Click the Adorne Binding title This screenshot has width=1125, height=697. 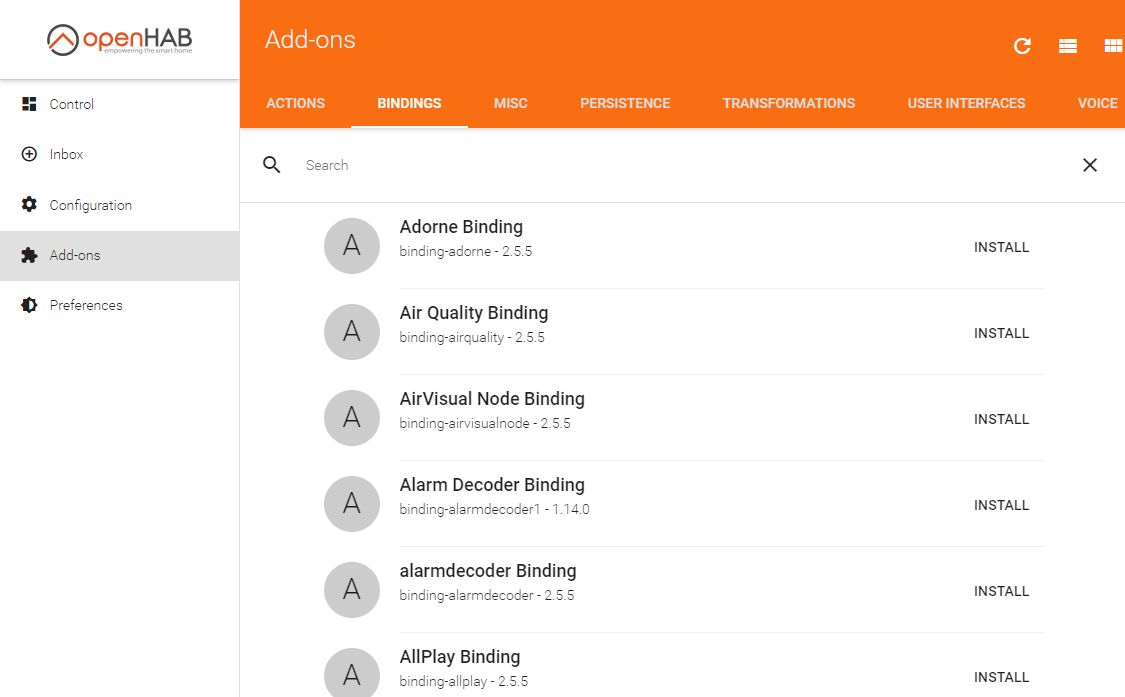461,227
